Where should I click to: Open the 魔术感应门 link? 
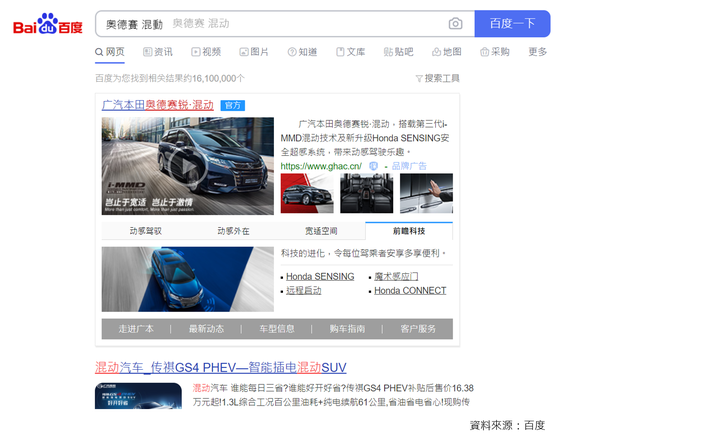click(x=396, y=276)
